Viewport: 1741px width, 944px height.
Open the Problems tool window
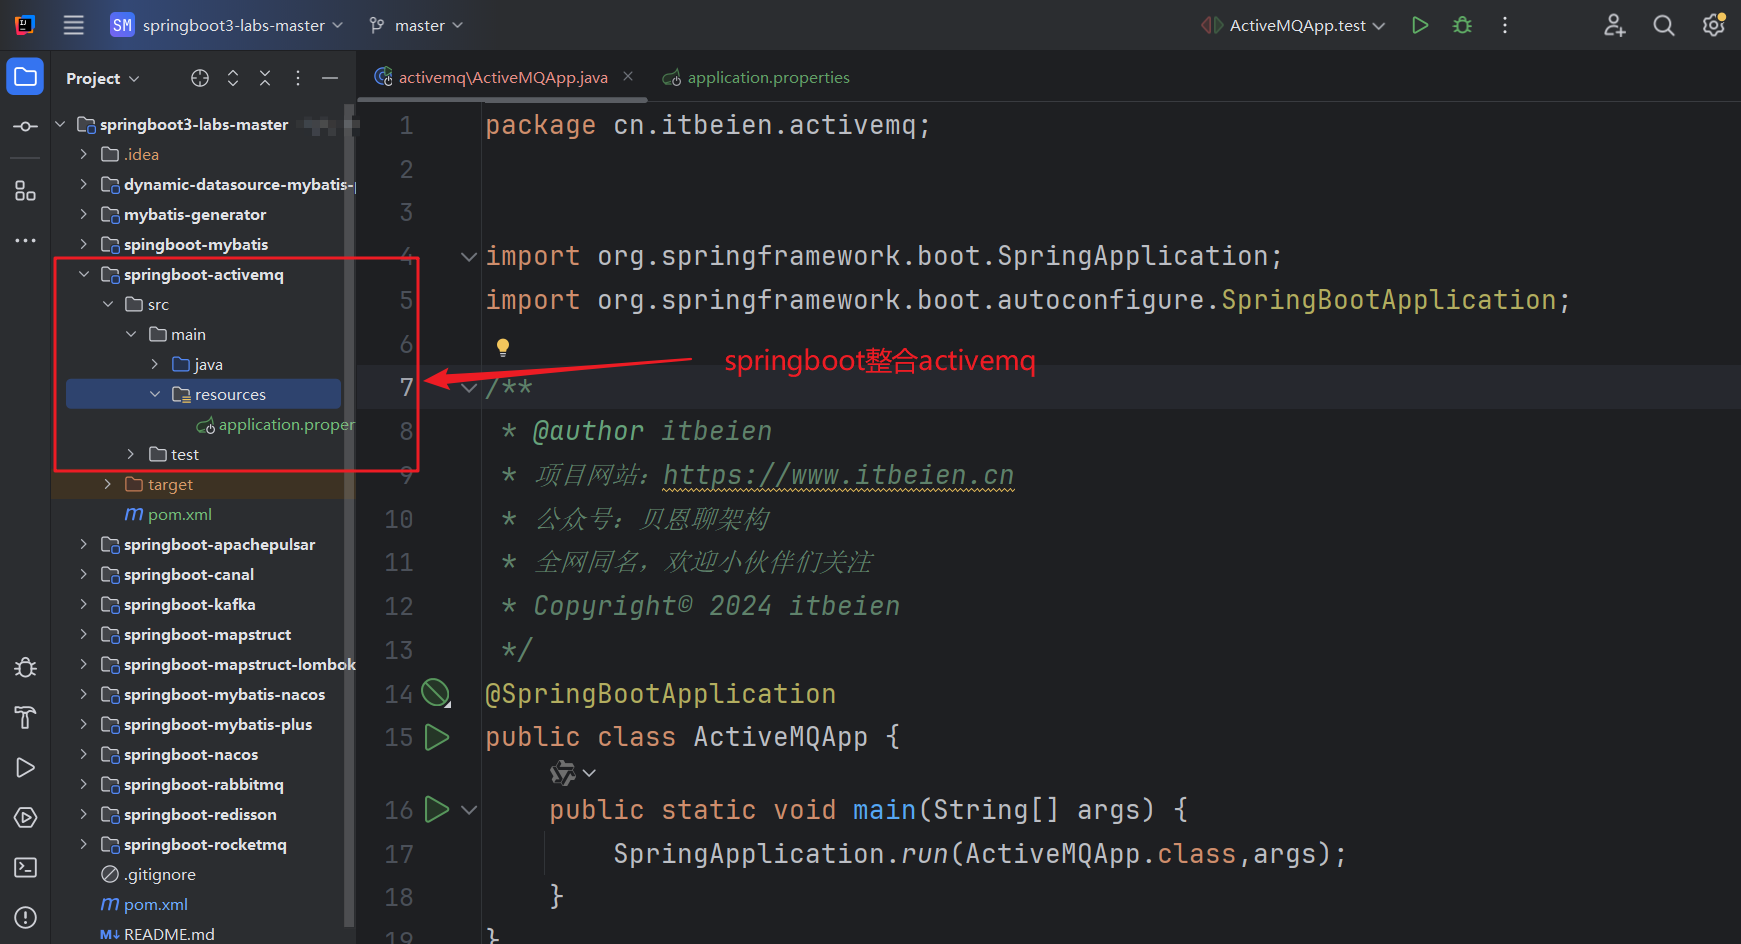pos(25,917)
